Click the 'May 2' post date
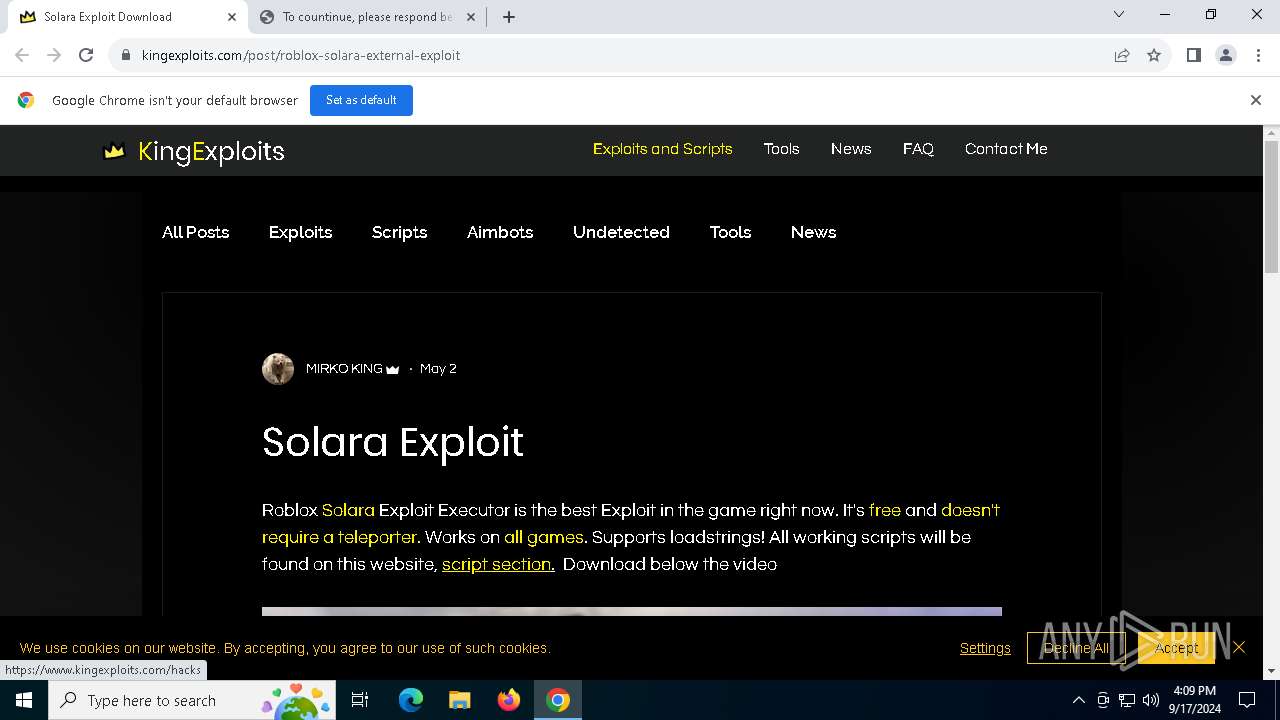The height and width of the screenshot is (720, 1280). 438,369
